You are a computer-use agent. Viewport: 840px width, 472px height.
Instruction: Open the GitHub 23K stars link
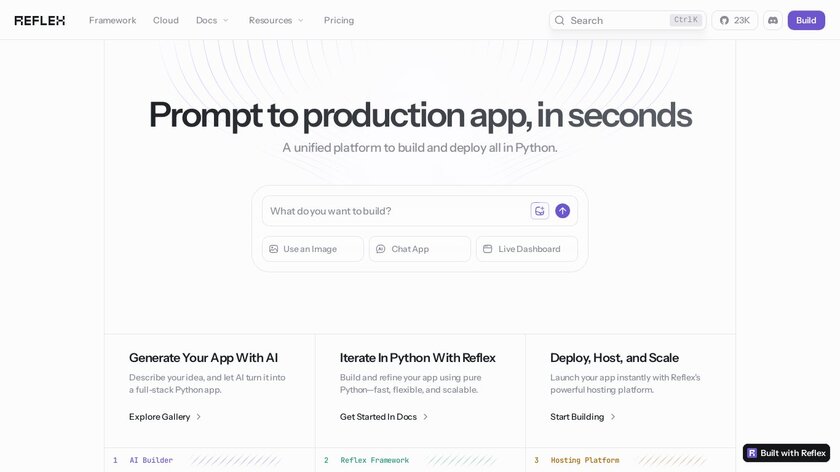734,20
